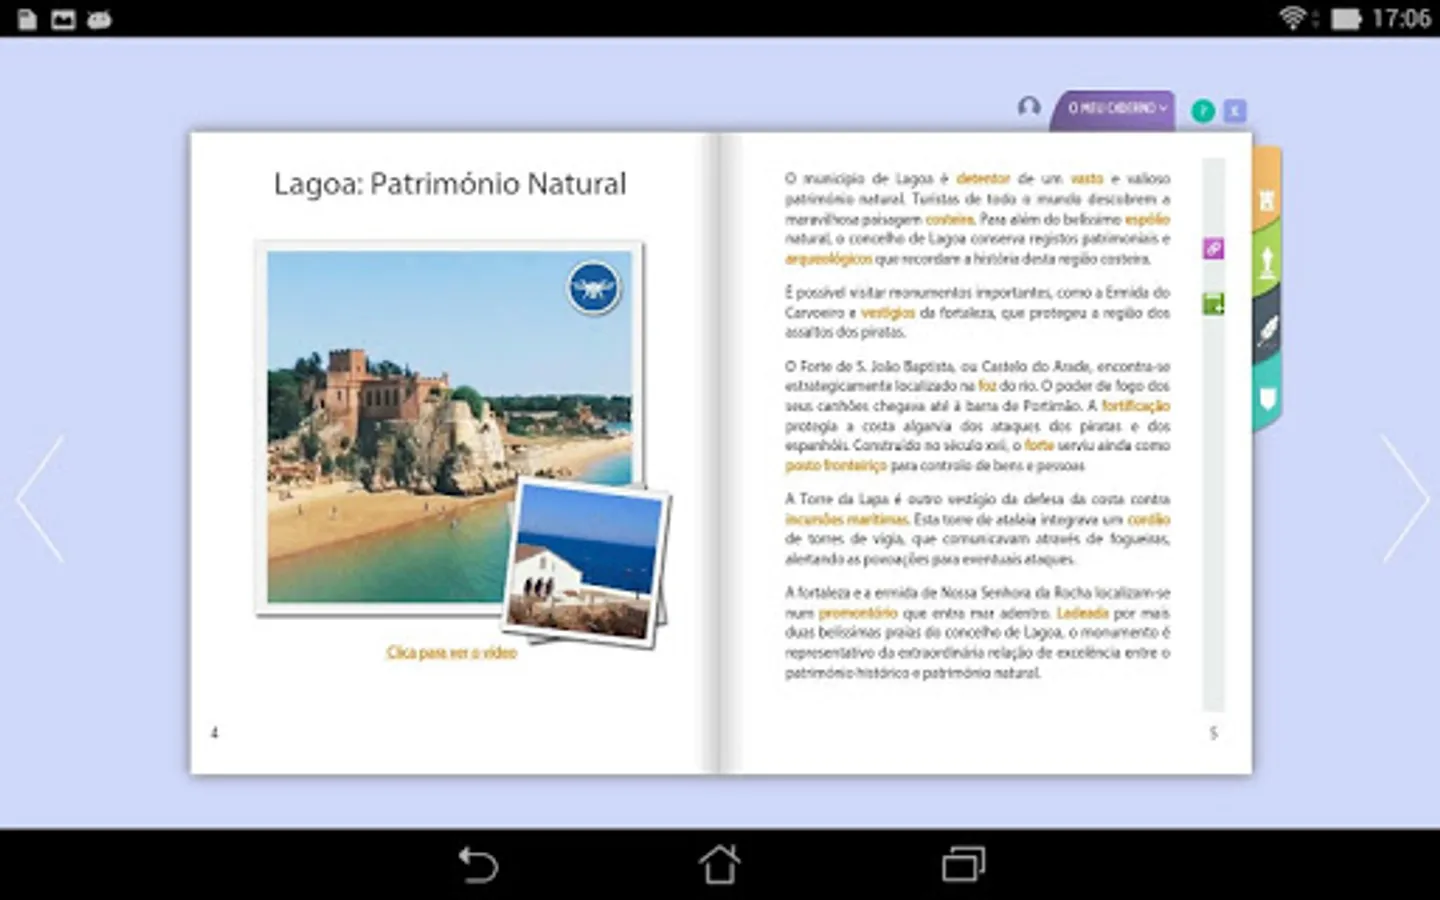Tap the highlighted word 'cordão'
The height and width of the screenshot is (900, 1440).
[1149, 520]
